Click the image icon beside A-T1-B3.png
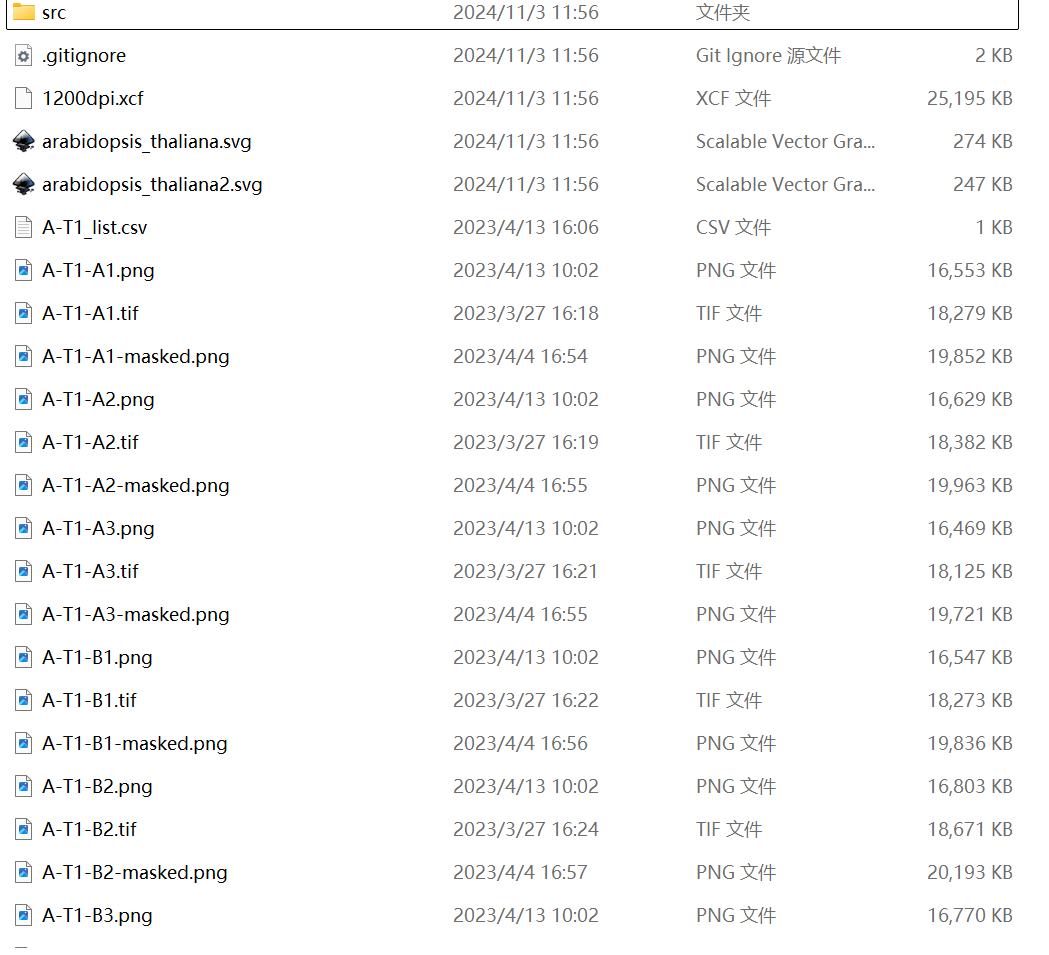This screenshot has height=955, width=1049. click(23, 915)
